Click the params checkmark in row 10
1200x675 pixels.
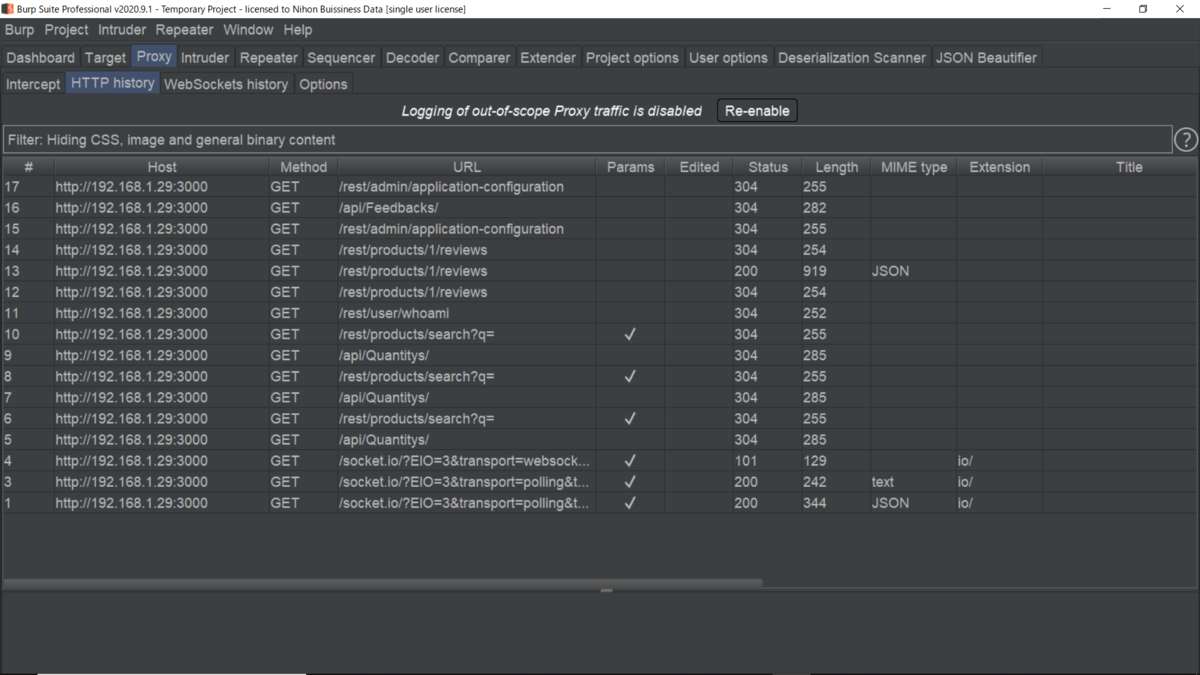pyautogui.click(x=630, y=334)
